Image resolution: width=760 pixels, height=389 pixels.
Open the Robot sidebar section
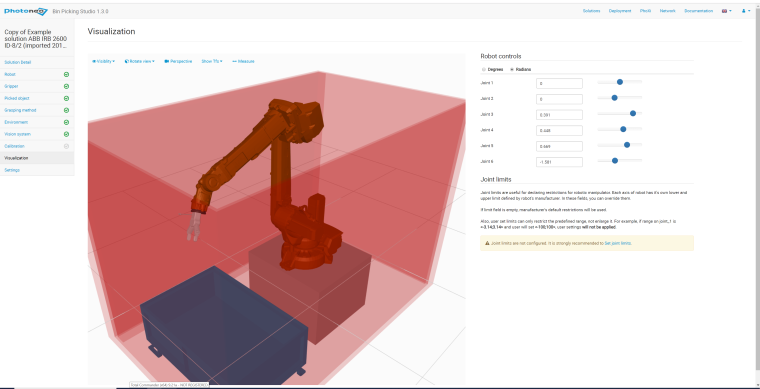(37, 75)
